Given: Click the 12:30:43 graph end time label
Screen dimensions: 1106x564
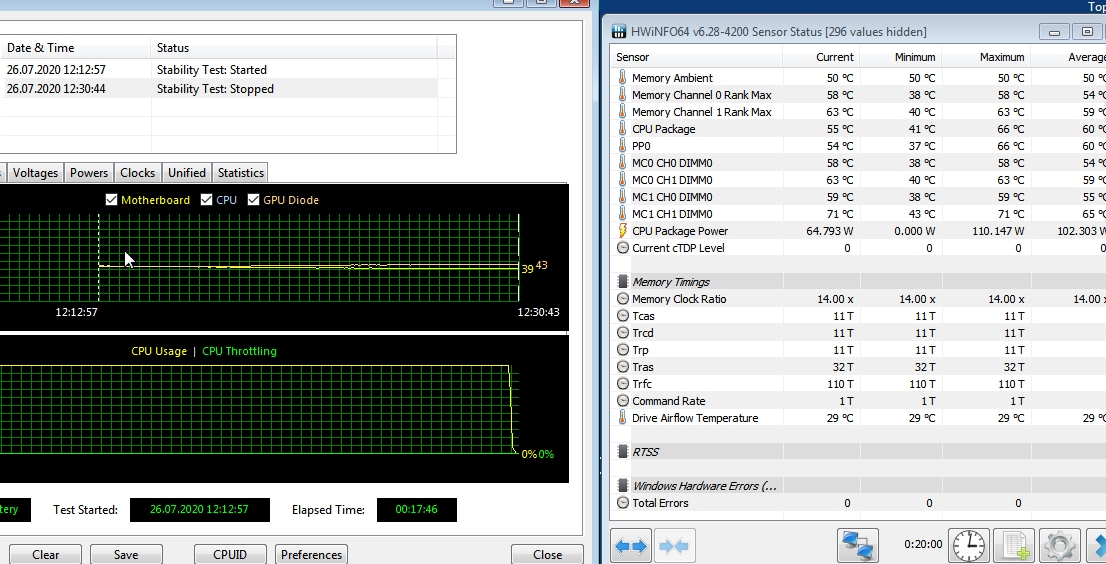Looking at the screenshot, I should pyautogui.click(x=538, y=312).
